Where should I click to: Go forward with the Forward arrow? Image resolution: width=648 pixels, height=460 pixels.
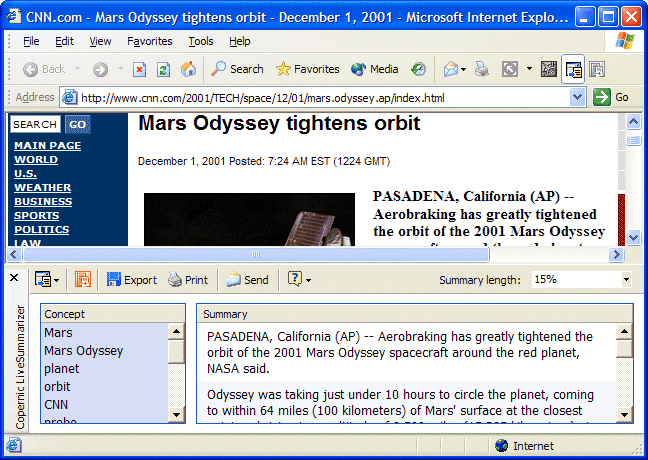point(100,69)
